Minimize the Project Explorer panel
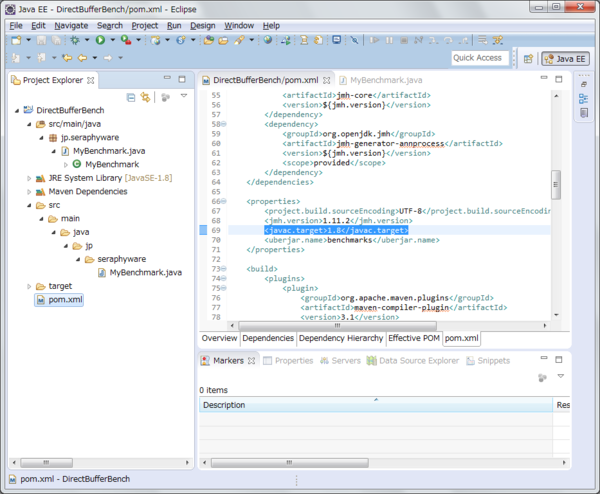 167,78
